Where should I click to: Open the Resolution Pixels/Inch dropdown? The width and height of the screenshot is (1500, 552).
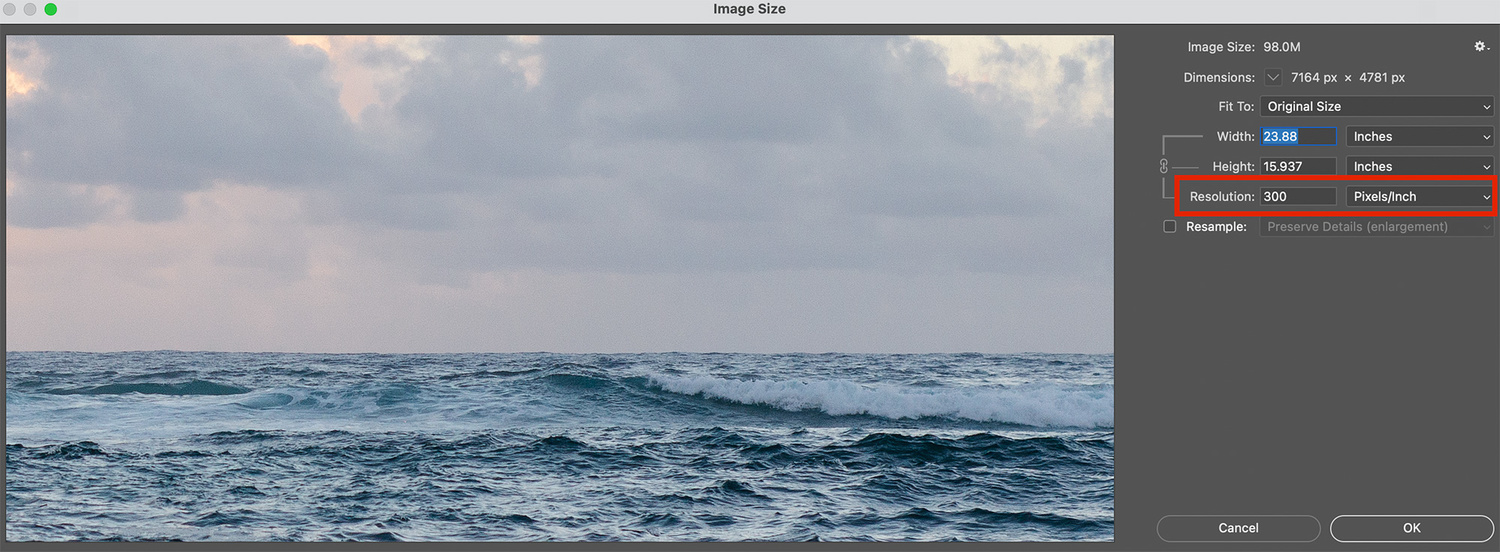click(x=1420, y=196)
